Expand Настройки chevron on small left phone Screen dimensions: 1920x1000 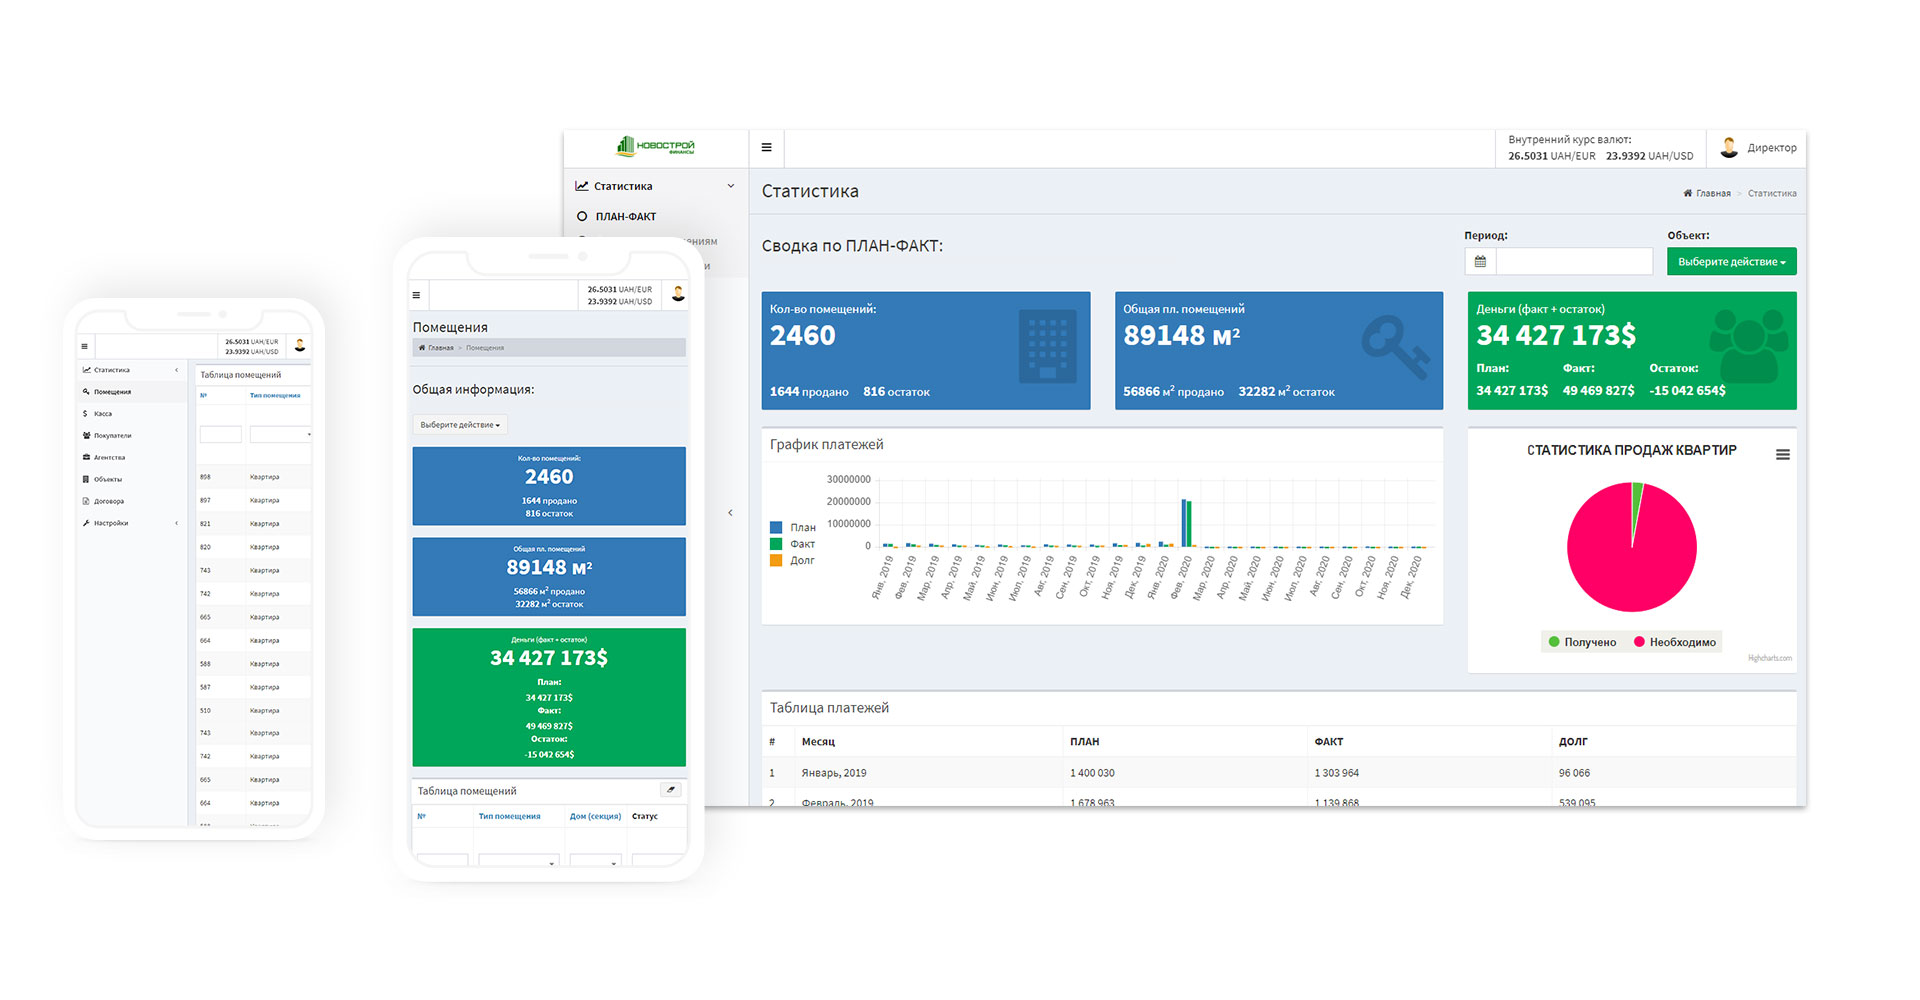coord(177,523)
